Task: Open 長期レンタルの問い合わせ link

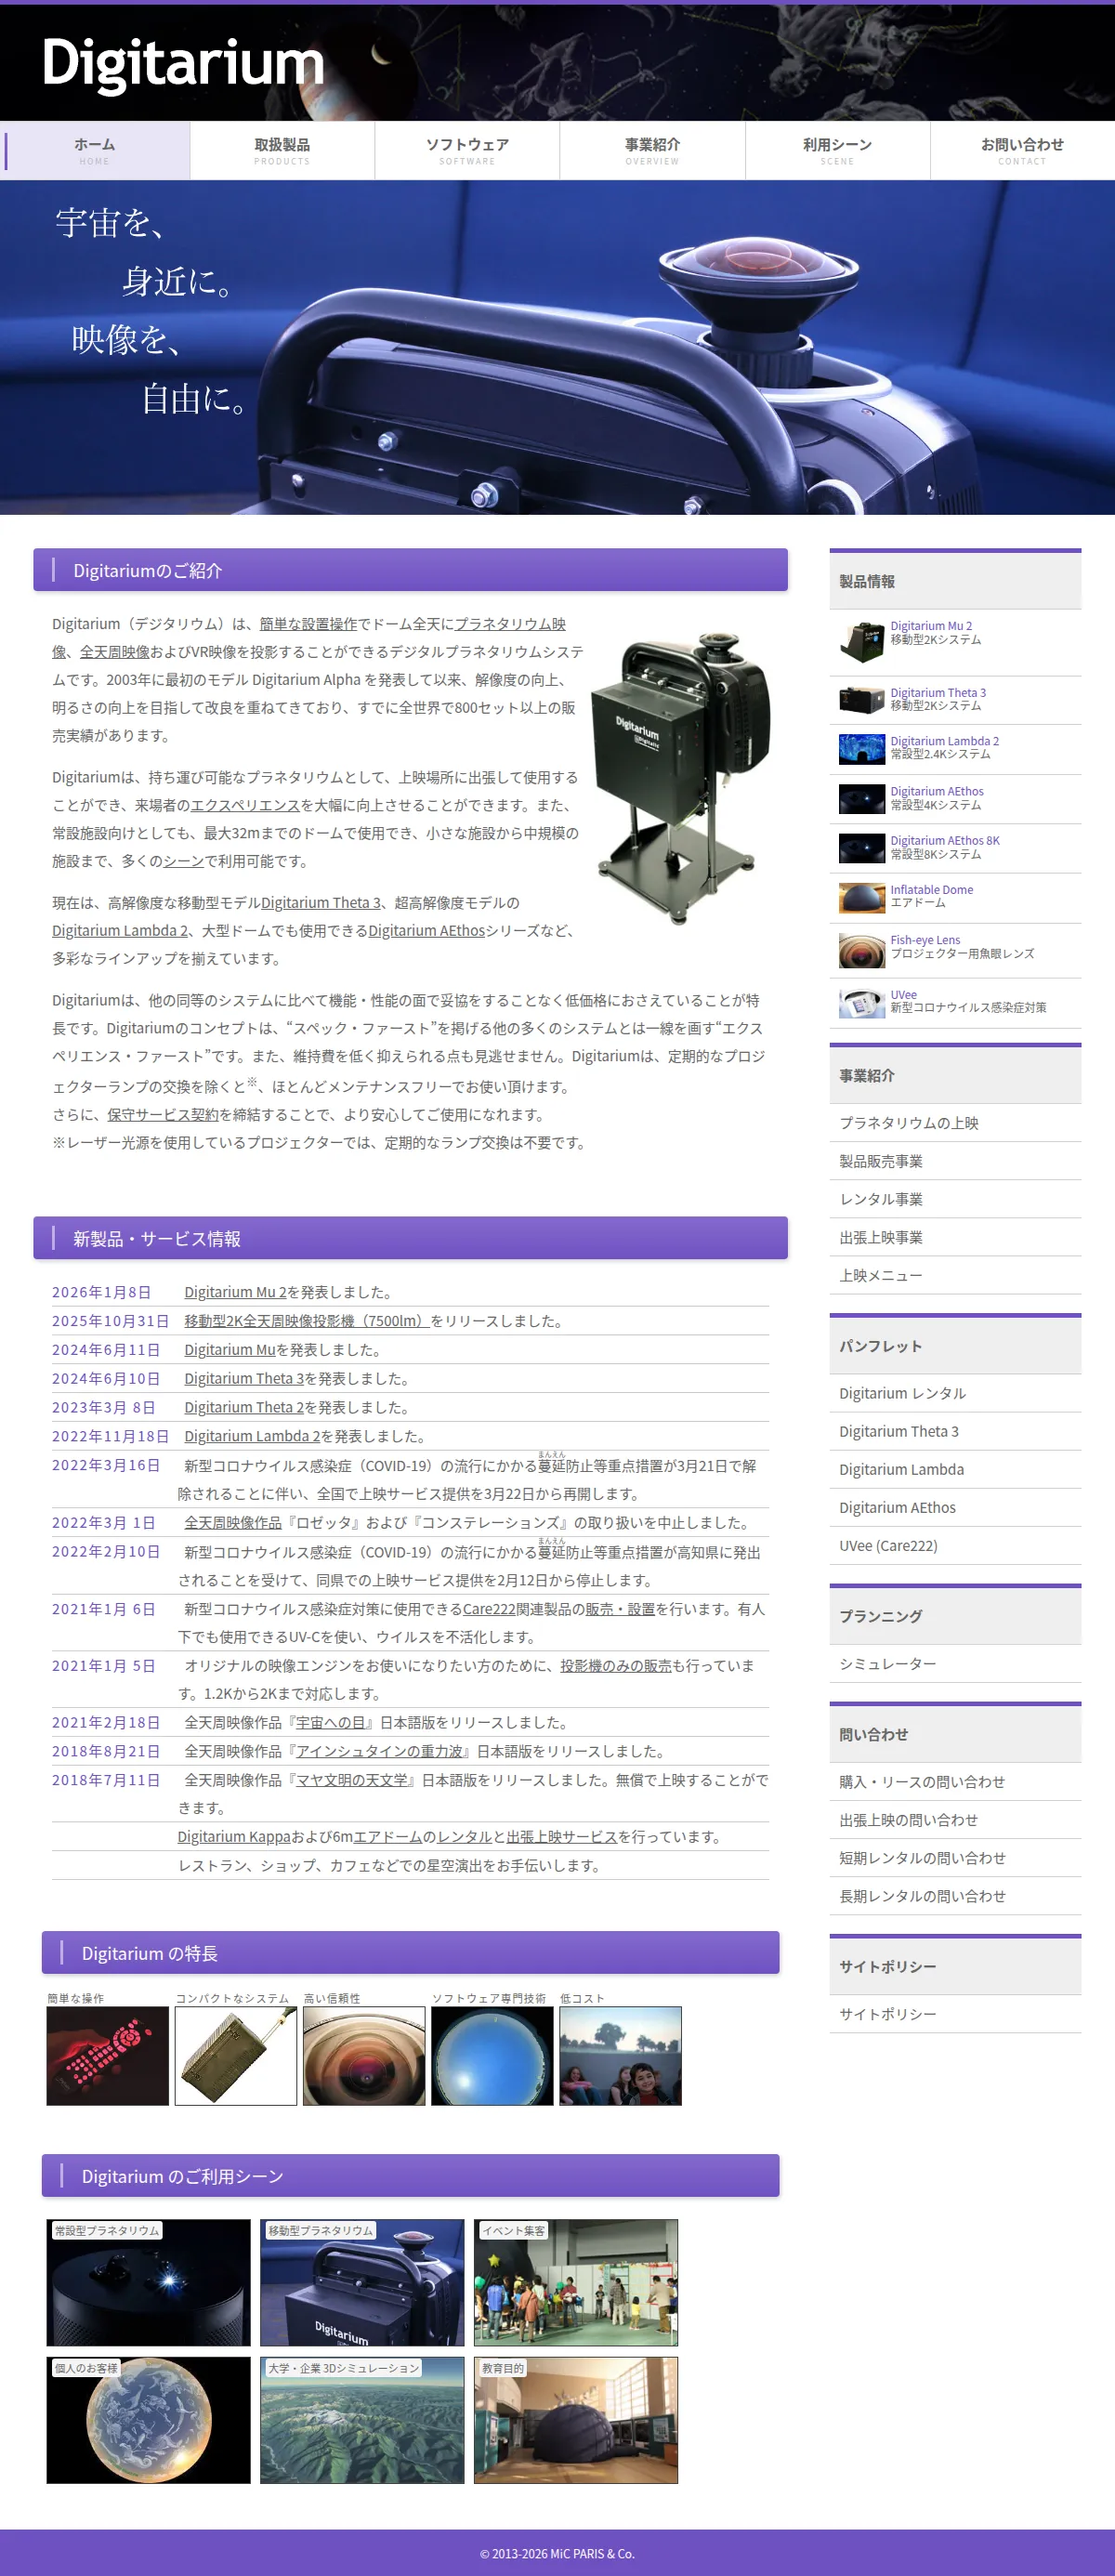Action: click(x=955, y=1895)
